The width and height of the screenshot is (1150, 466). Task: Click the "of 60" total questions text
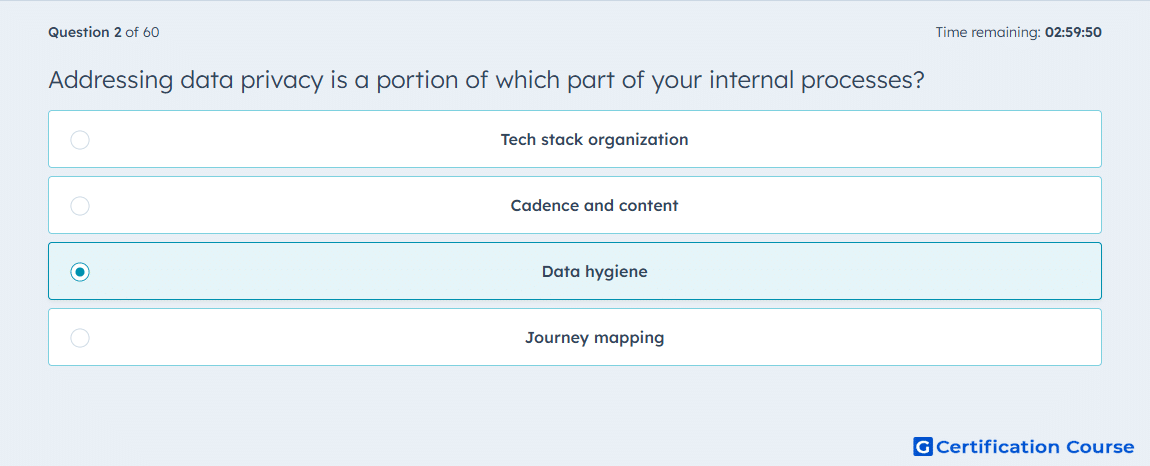point(142,32)
